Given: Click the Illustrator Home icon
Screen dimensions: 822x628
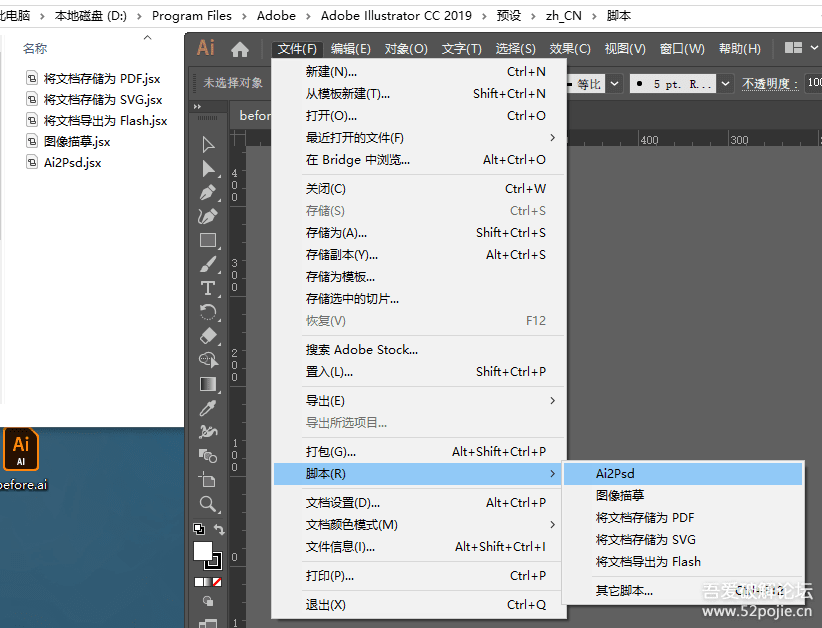Looking at the screenshot, I should tap(240, 49).
